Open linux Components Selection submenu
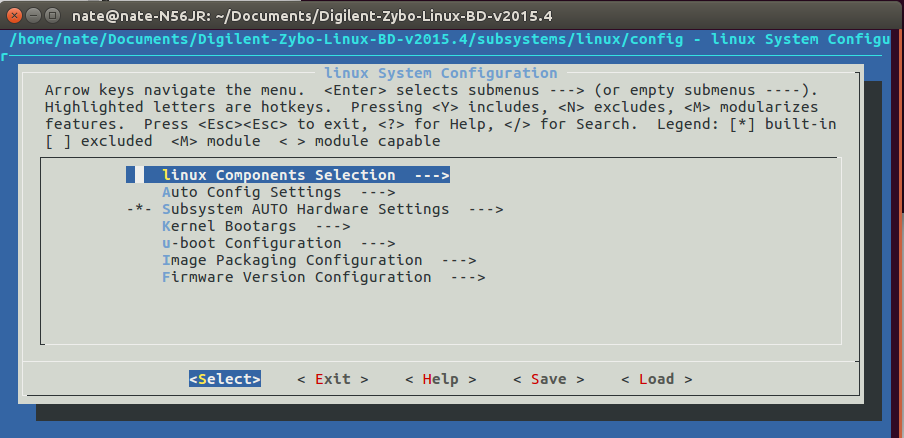The height and width of the screenshot is (438, 904). pos(288,175)
